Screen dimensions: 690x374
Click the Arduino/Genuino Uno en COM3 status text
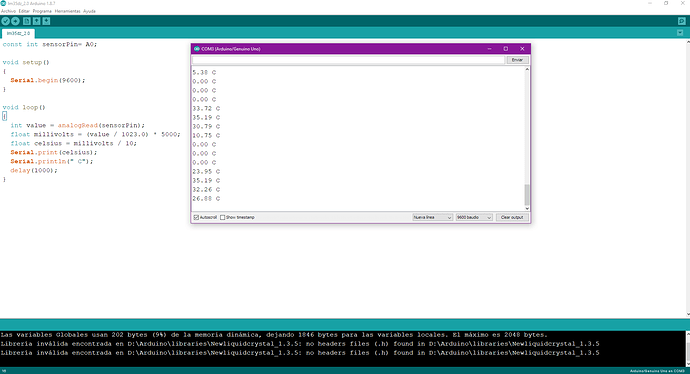(x=657, y=371)
